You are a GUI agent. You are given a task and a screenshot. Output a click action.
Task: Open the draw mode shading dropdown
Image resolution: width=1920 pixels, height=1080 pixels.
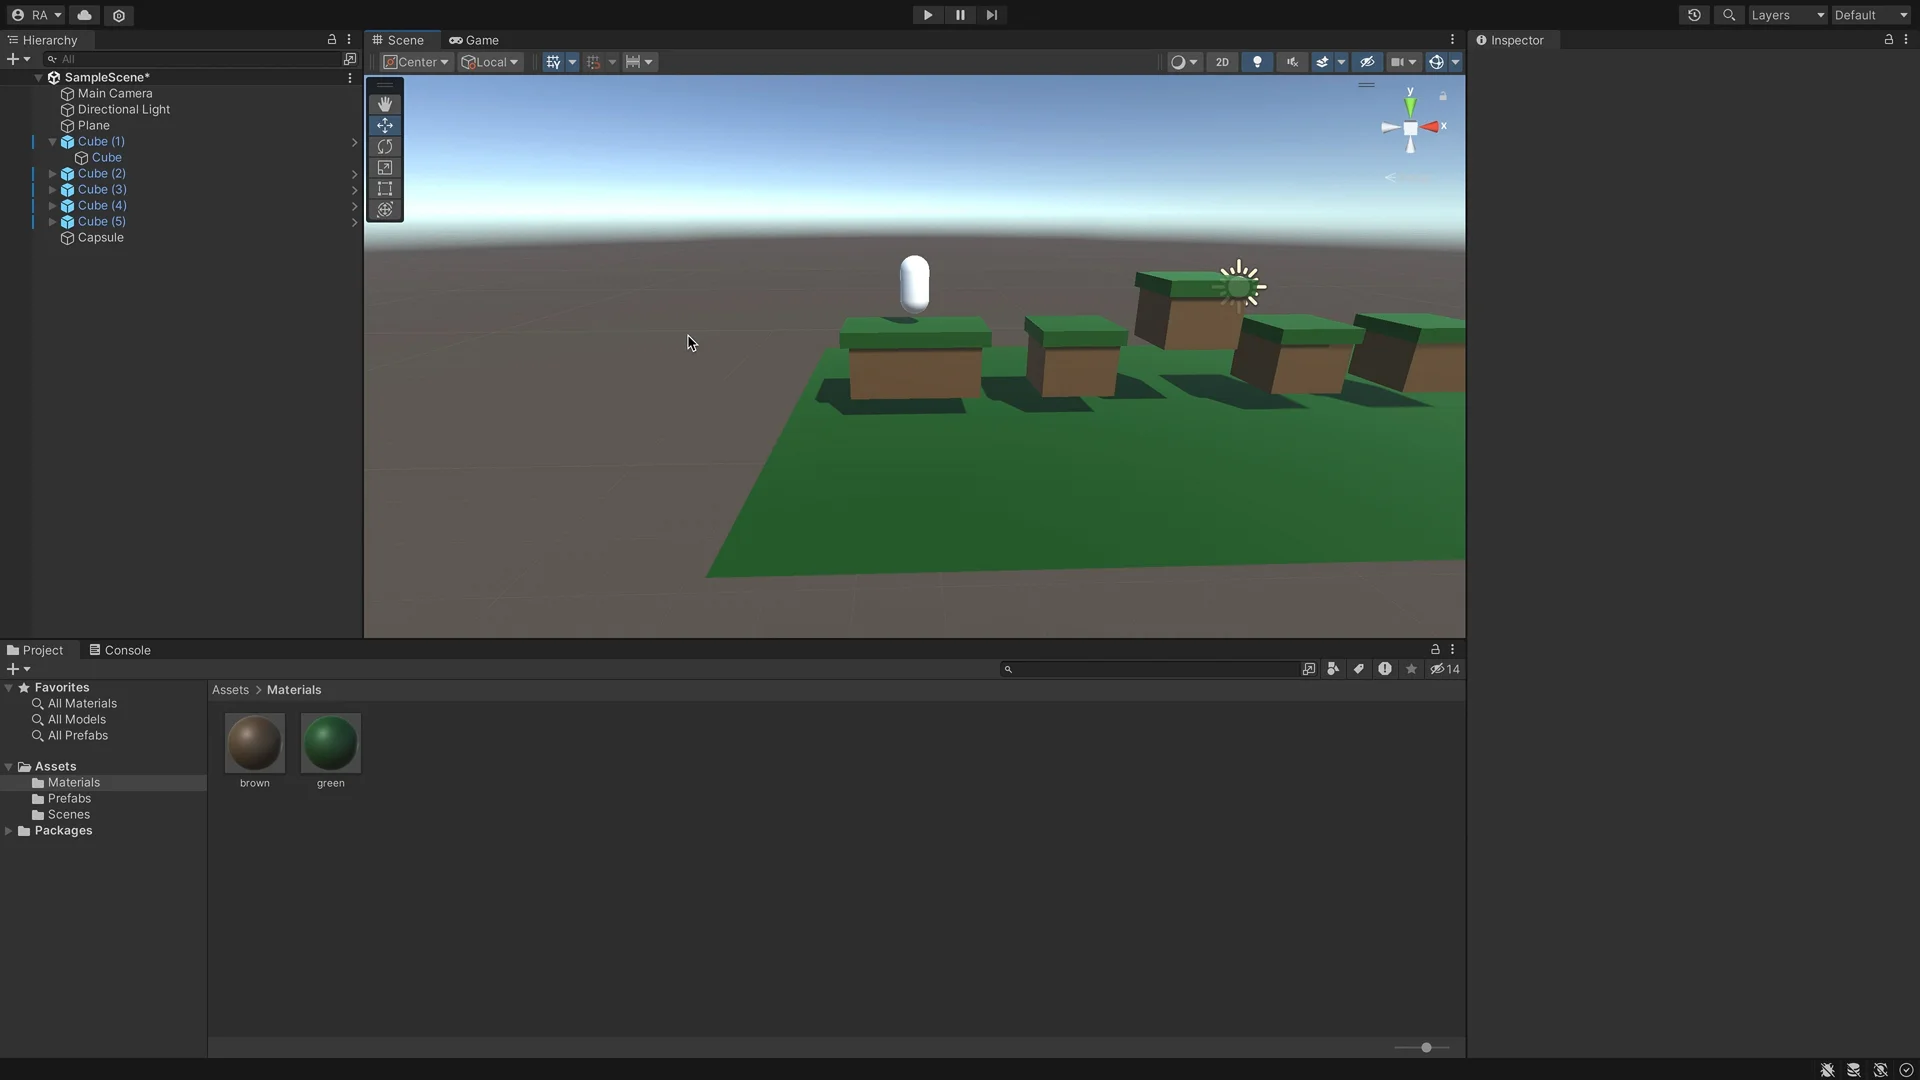1184,62
